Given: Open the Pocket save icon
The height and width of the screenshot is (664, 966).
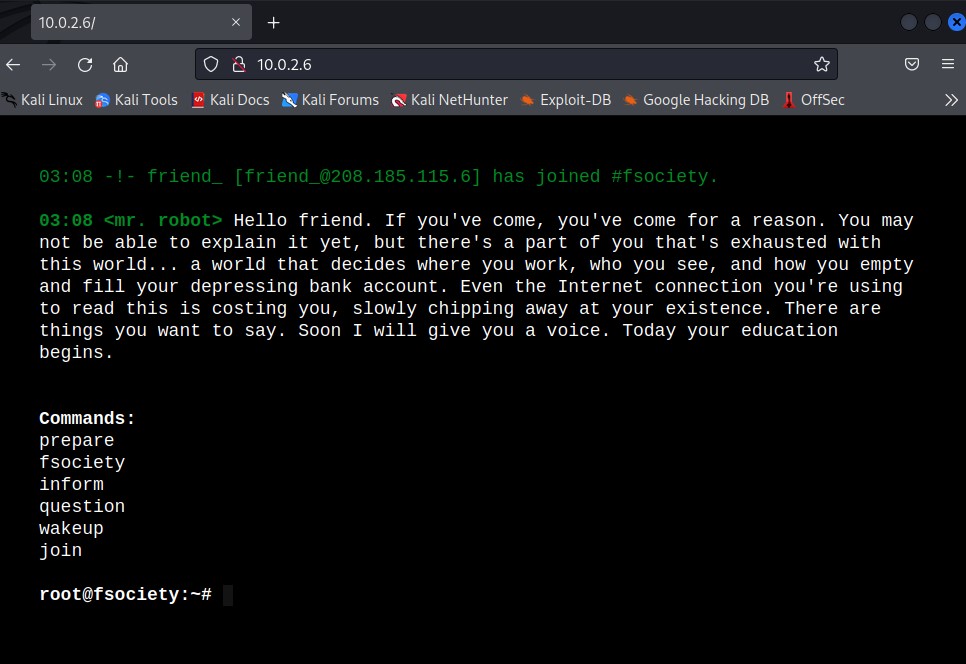Looking at the screenshot, I should click(912, 64).
